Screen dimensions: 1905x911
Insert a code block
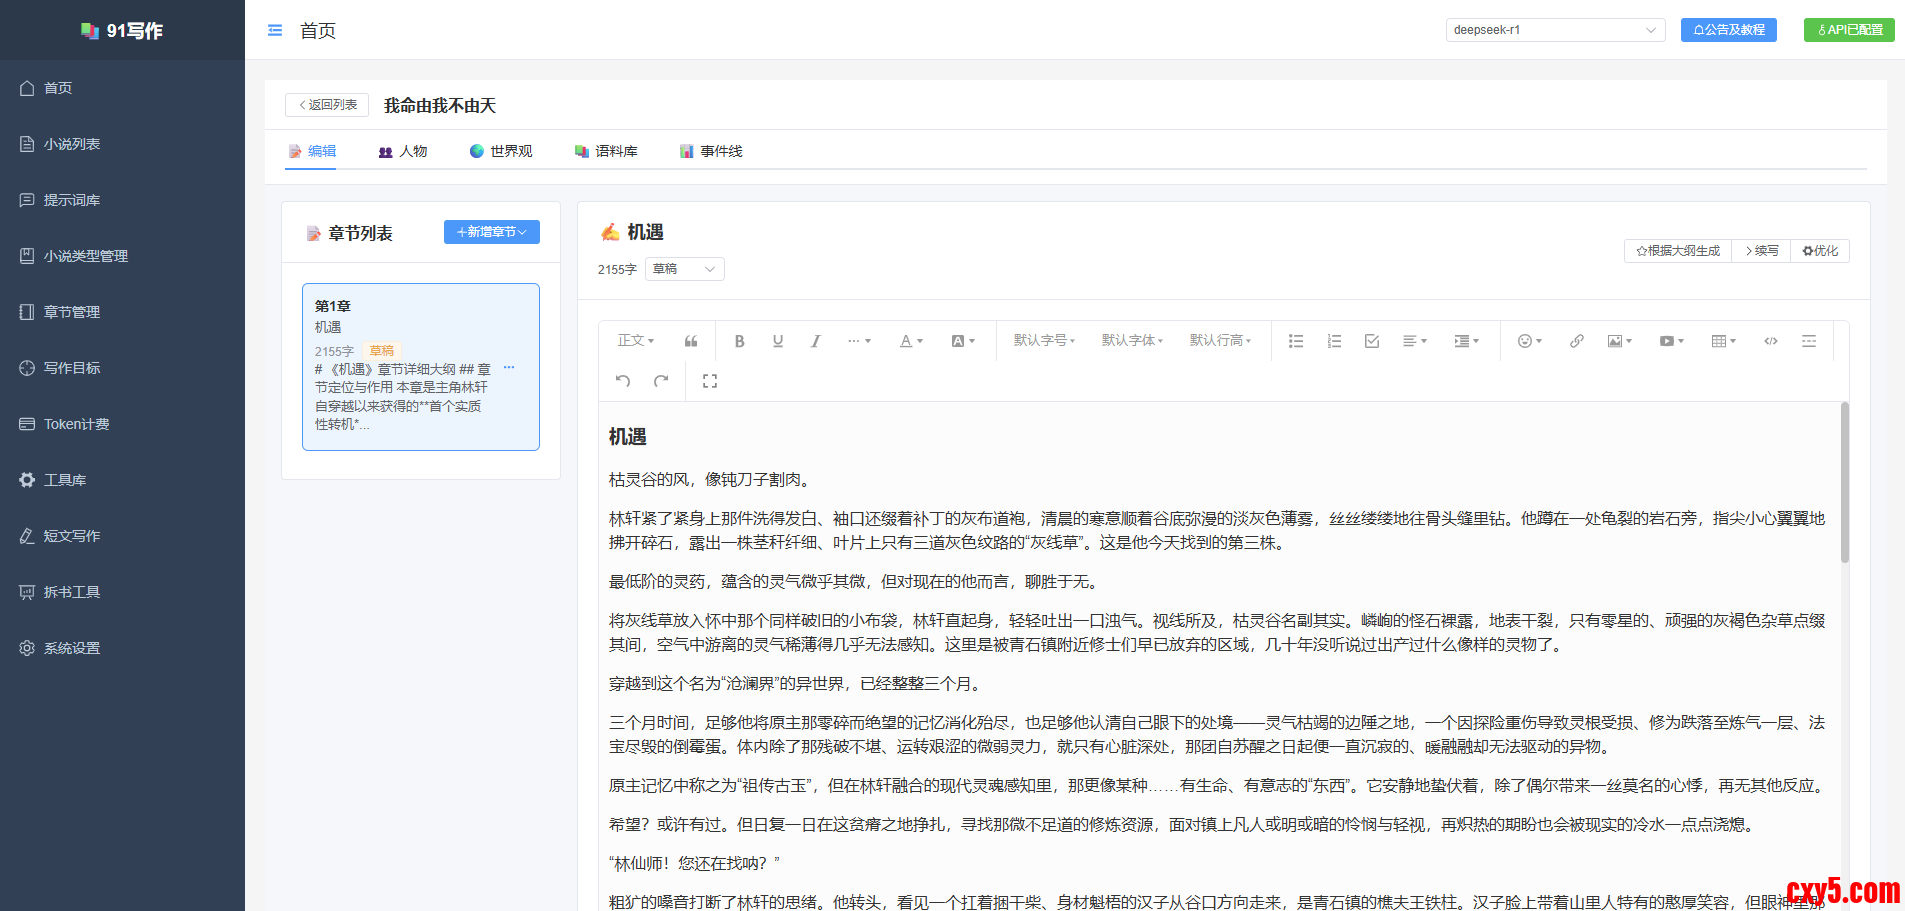tap(1770, 341)
